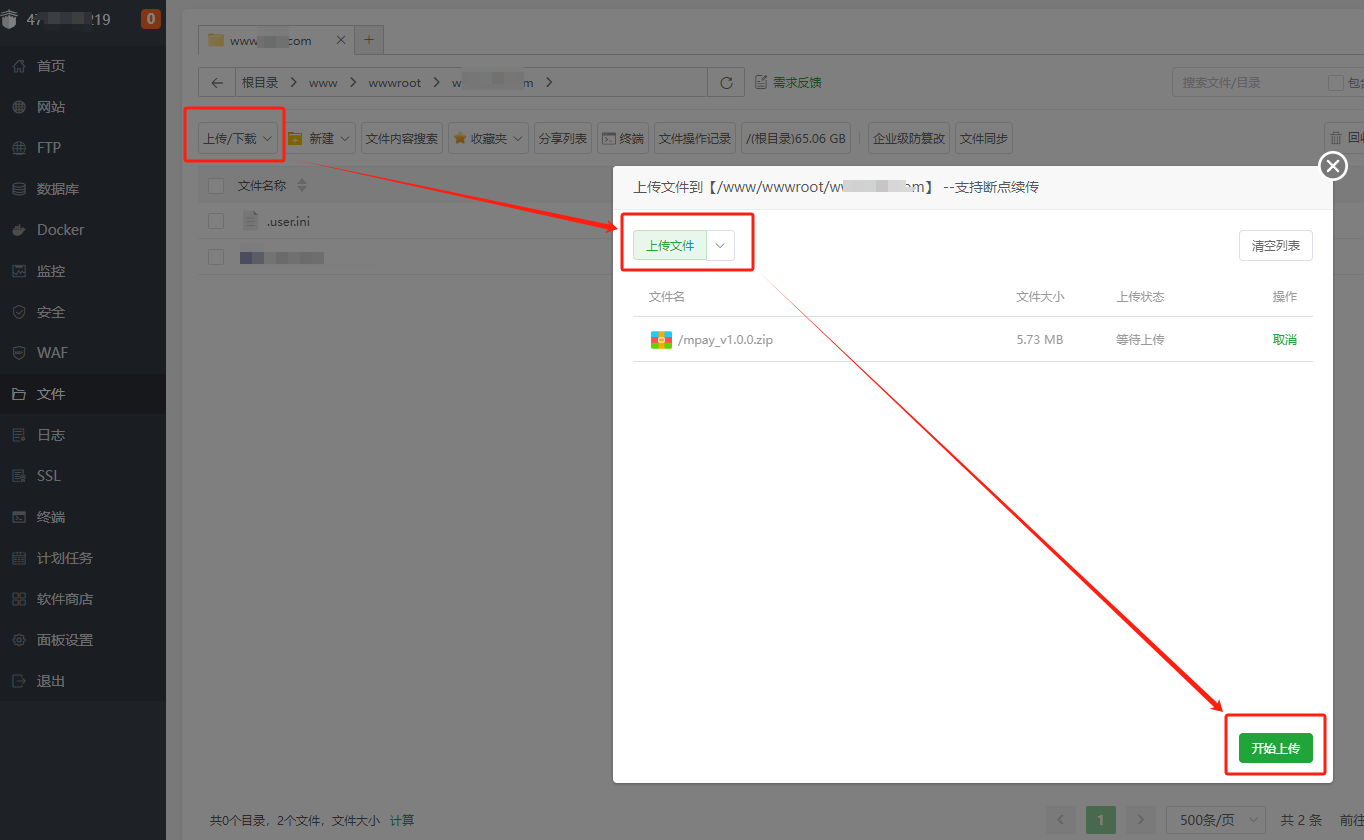Expand the Upload/Download dropdown
The width and height of the screenshot is (1364, 840).
237,139
